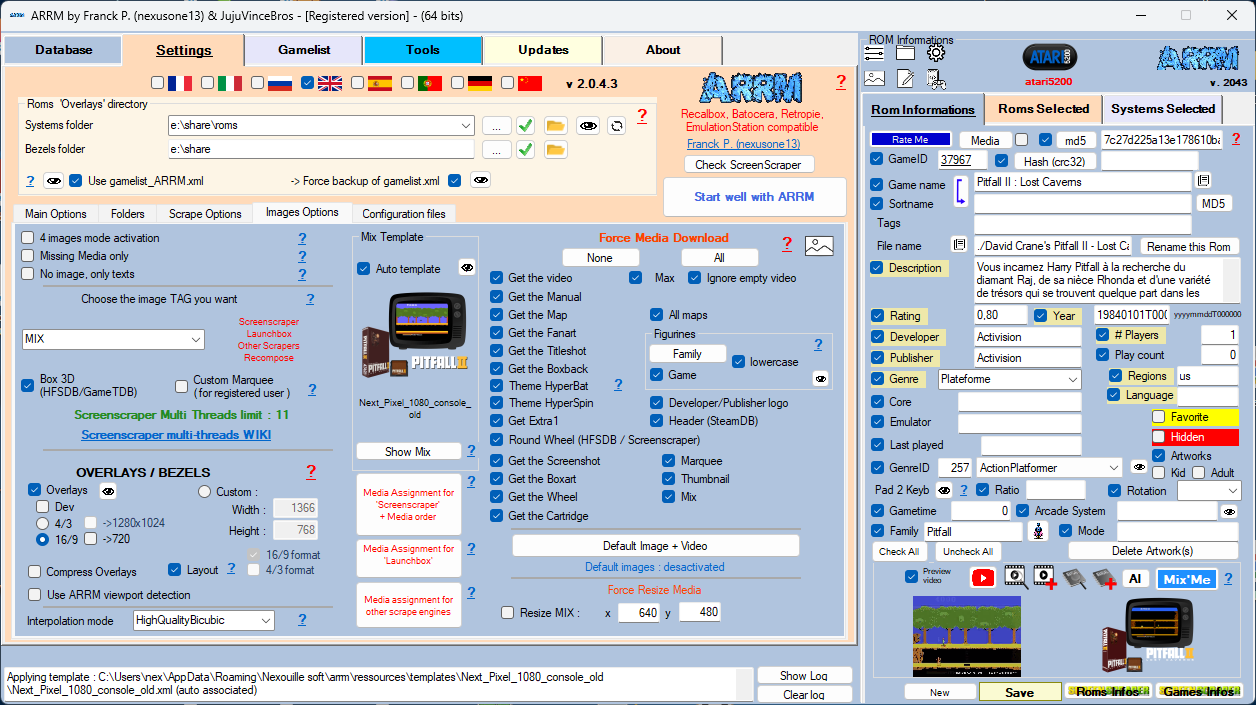
Task: Click the eye icon beside GenreID dropdown
Action: click(x=1138, y=467)
